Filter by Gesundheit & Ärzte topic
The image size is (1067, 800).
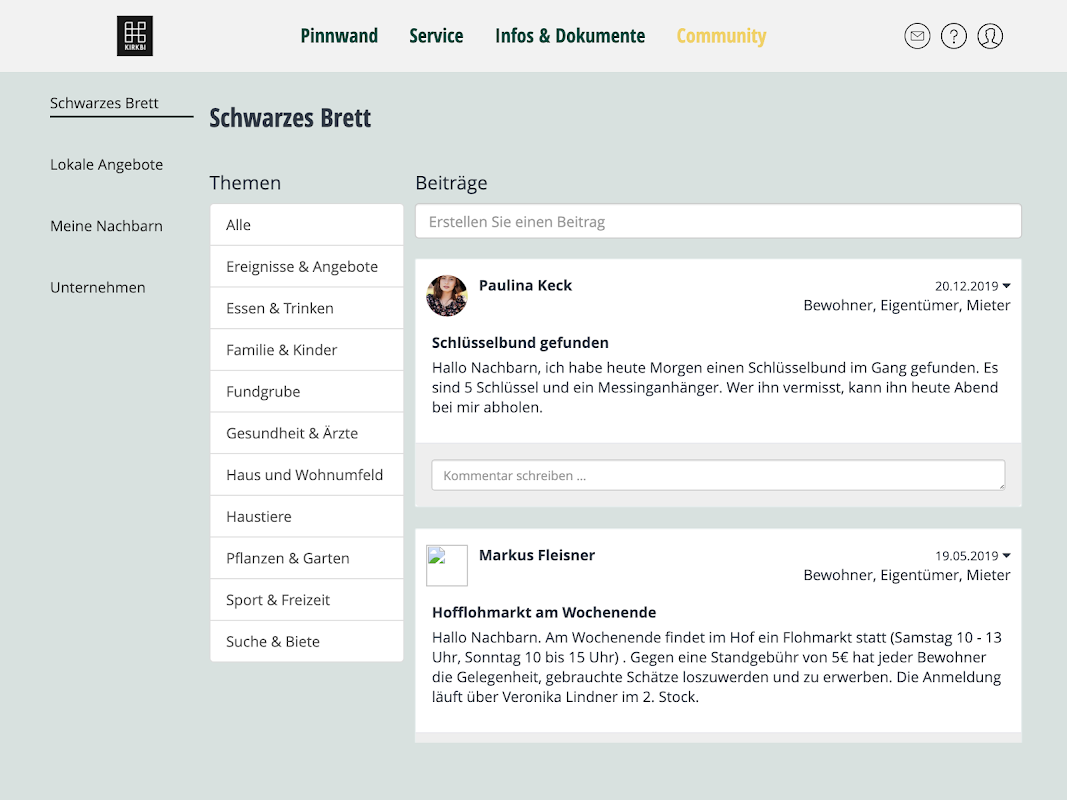(x=307, y=433)
